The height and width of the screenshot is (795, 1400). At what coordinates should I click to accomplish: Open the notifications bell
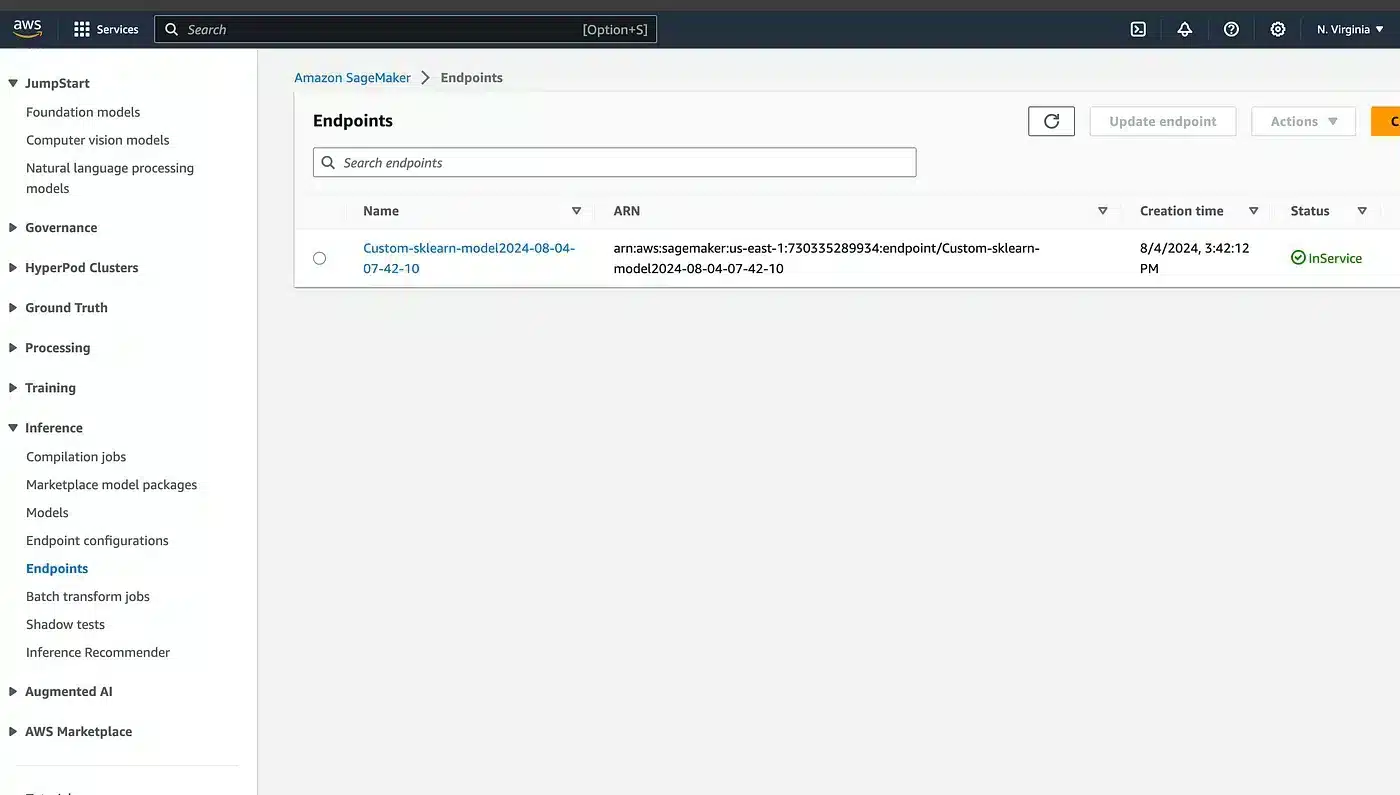pos(1185,29)
